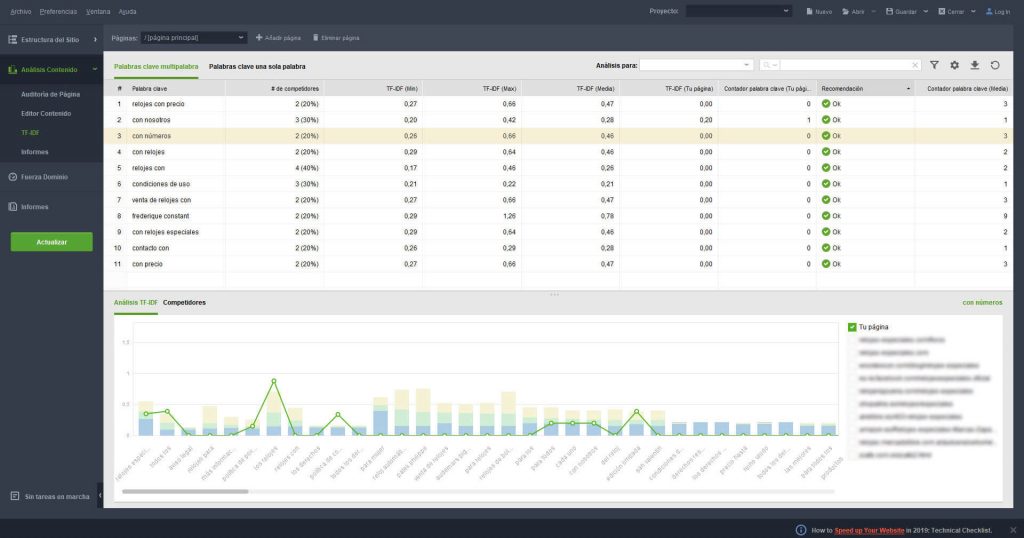Select the Análisis TF-IDF chart tab

coord(136,303)
